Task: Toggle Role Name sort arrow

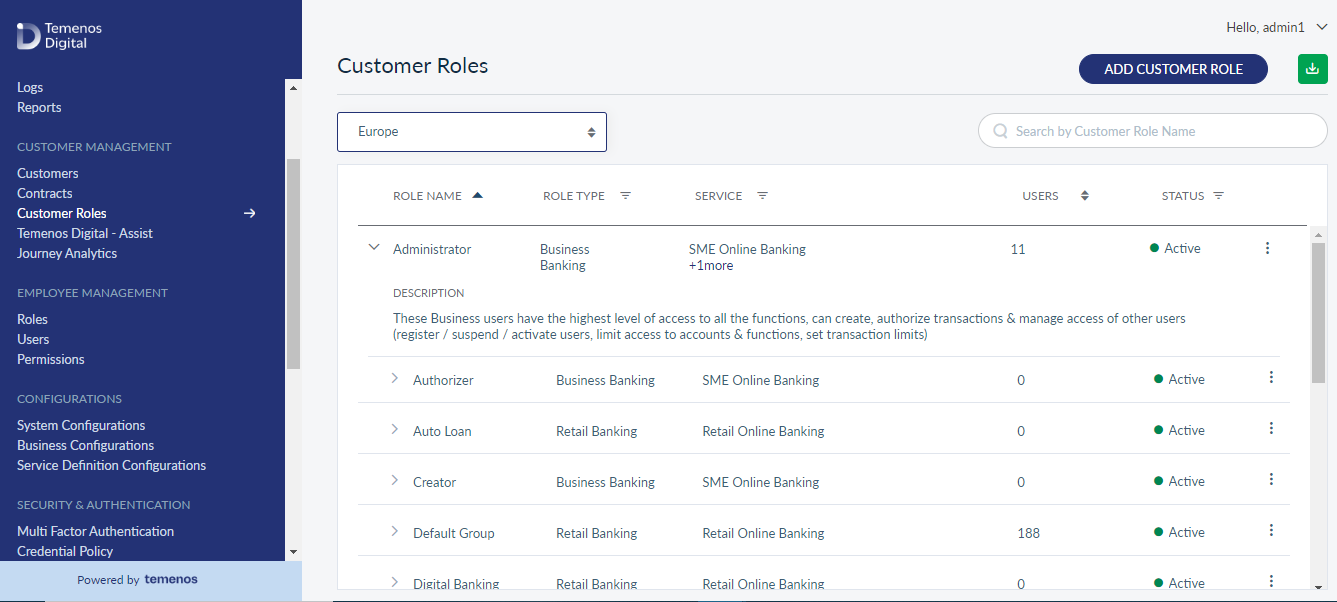Action: (477, 195)
